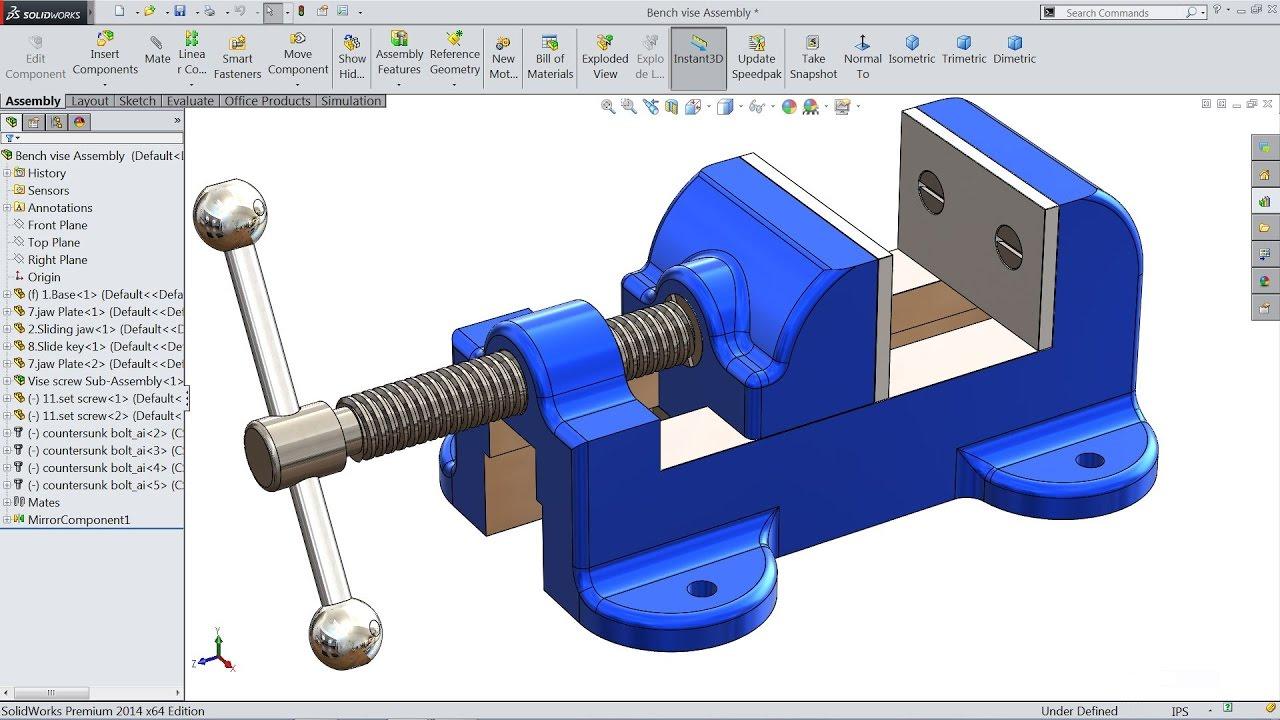Image resolution: width=1280 pixels, height=720 pixels.
Task: Expand MirrorComponent1 node
Action: point(7,520)
